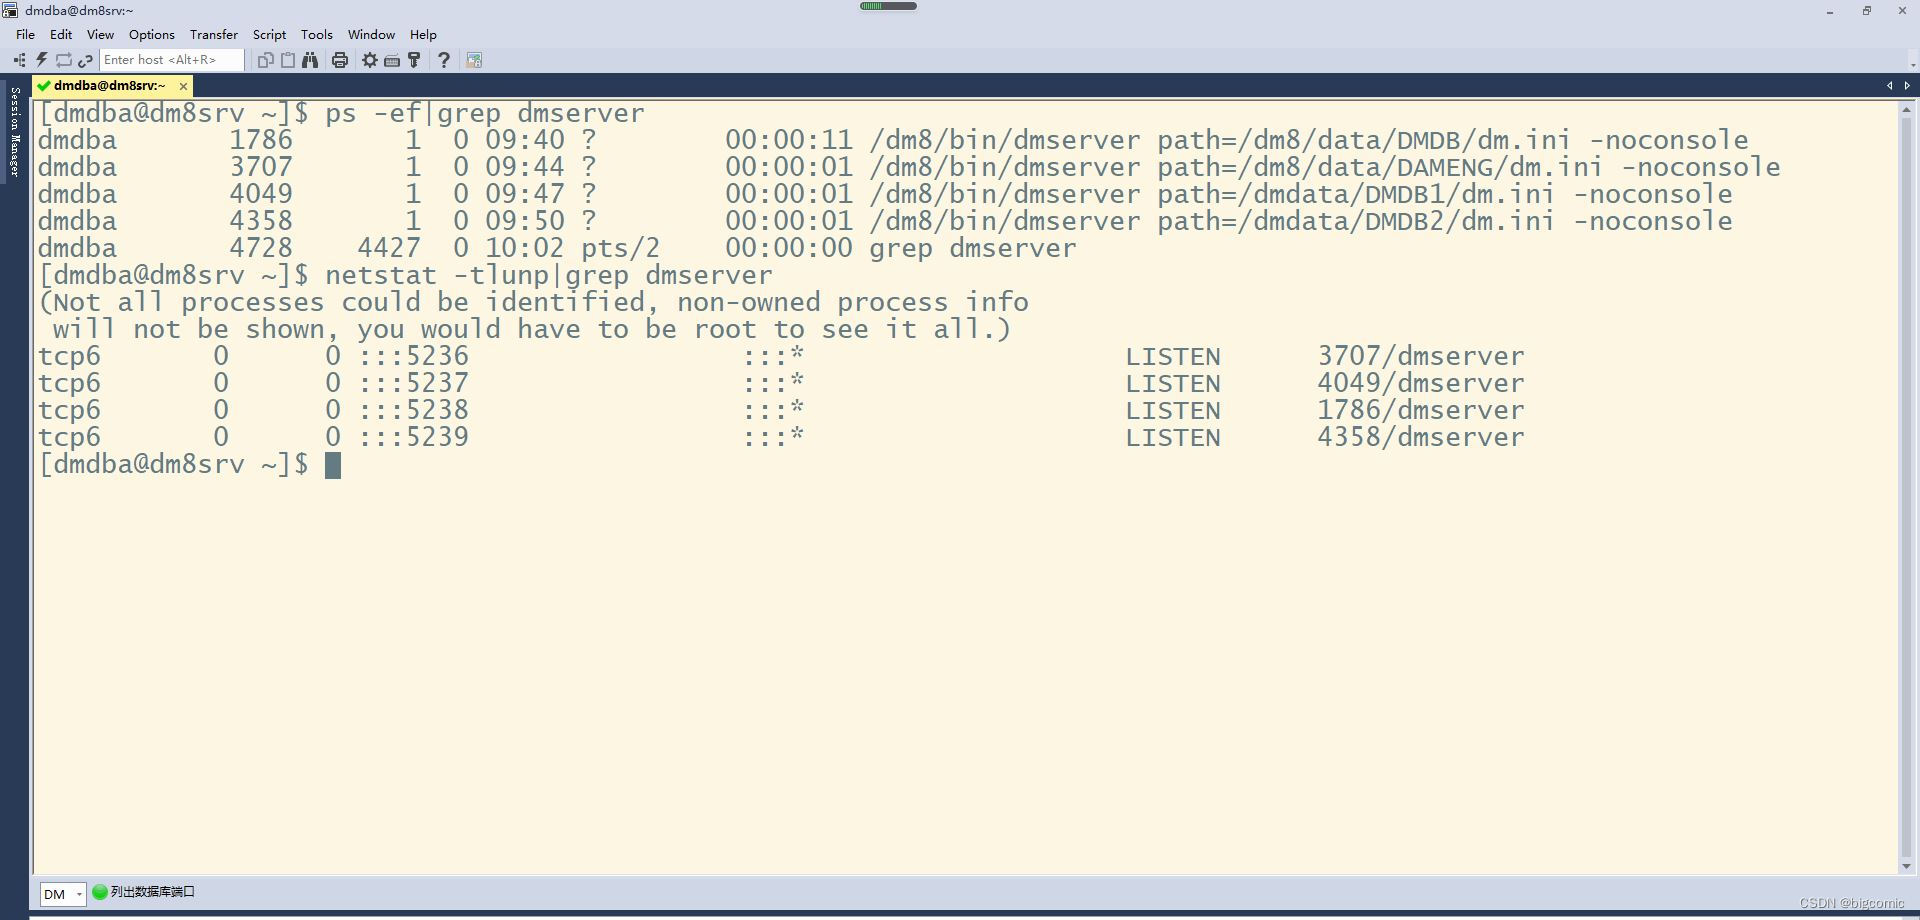Viewport: 1920px width, 920px height.
Task: Click the port text :::5238
Action: click(x=414, y=410)
